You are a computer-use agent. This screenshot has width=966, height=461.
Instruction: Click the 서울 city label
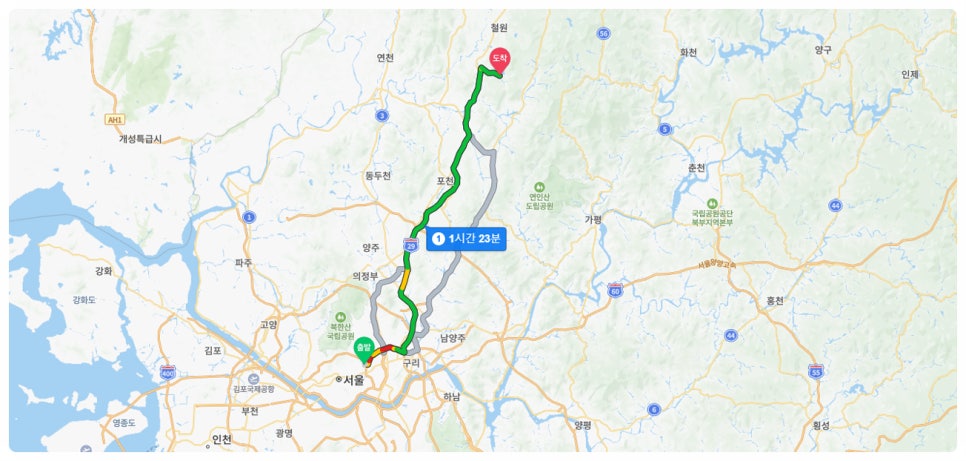(353, 380)
